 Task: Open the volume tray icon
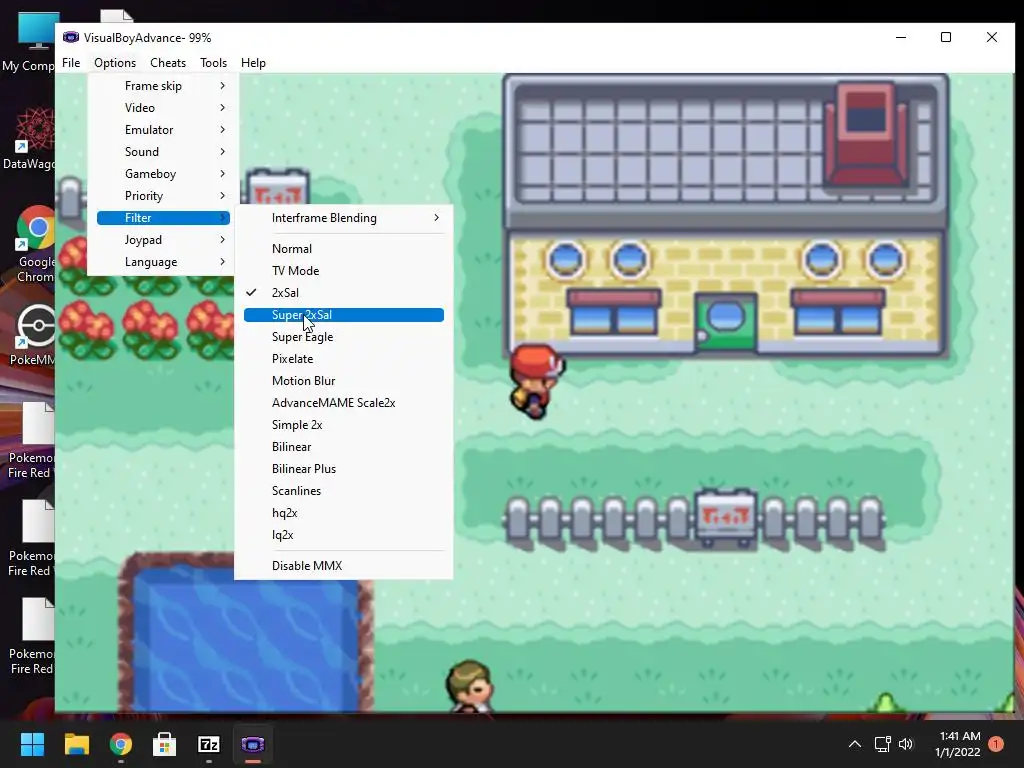(906, 744)
